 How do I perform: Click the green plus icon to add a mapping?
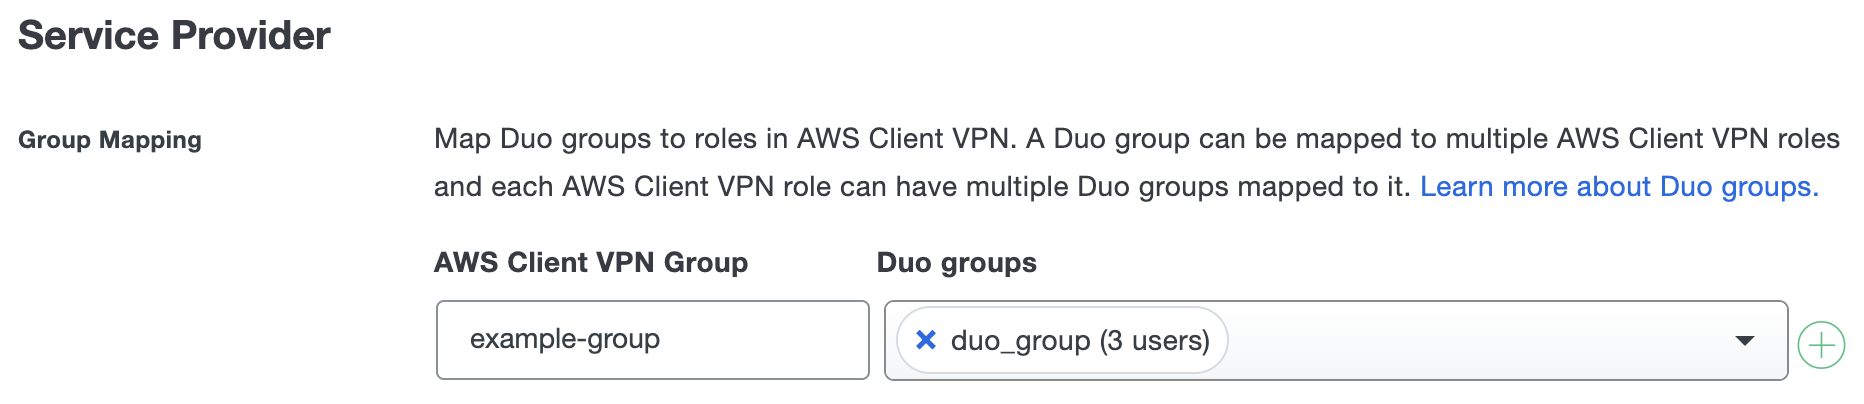(x=1821, y=345)
